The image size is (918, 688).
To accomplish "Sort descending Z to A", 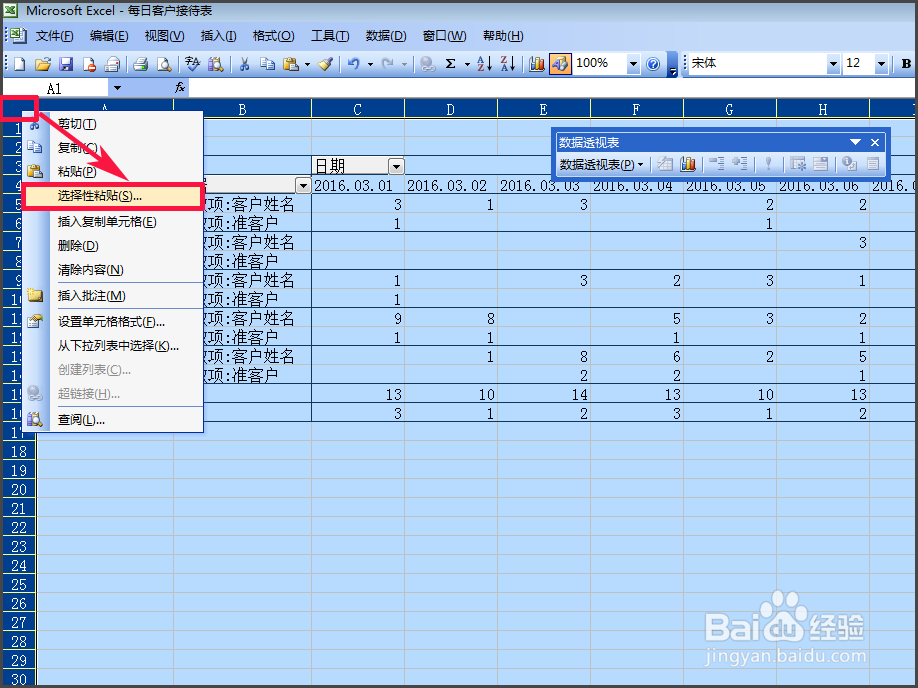I will [x=508, y=64].
